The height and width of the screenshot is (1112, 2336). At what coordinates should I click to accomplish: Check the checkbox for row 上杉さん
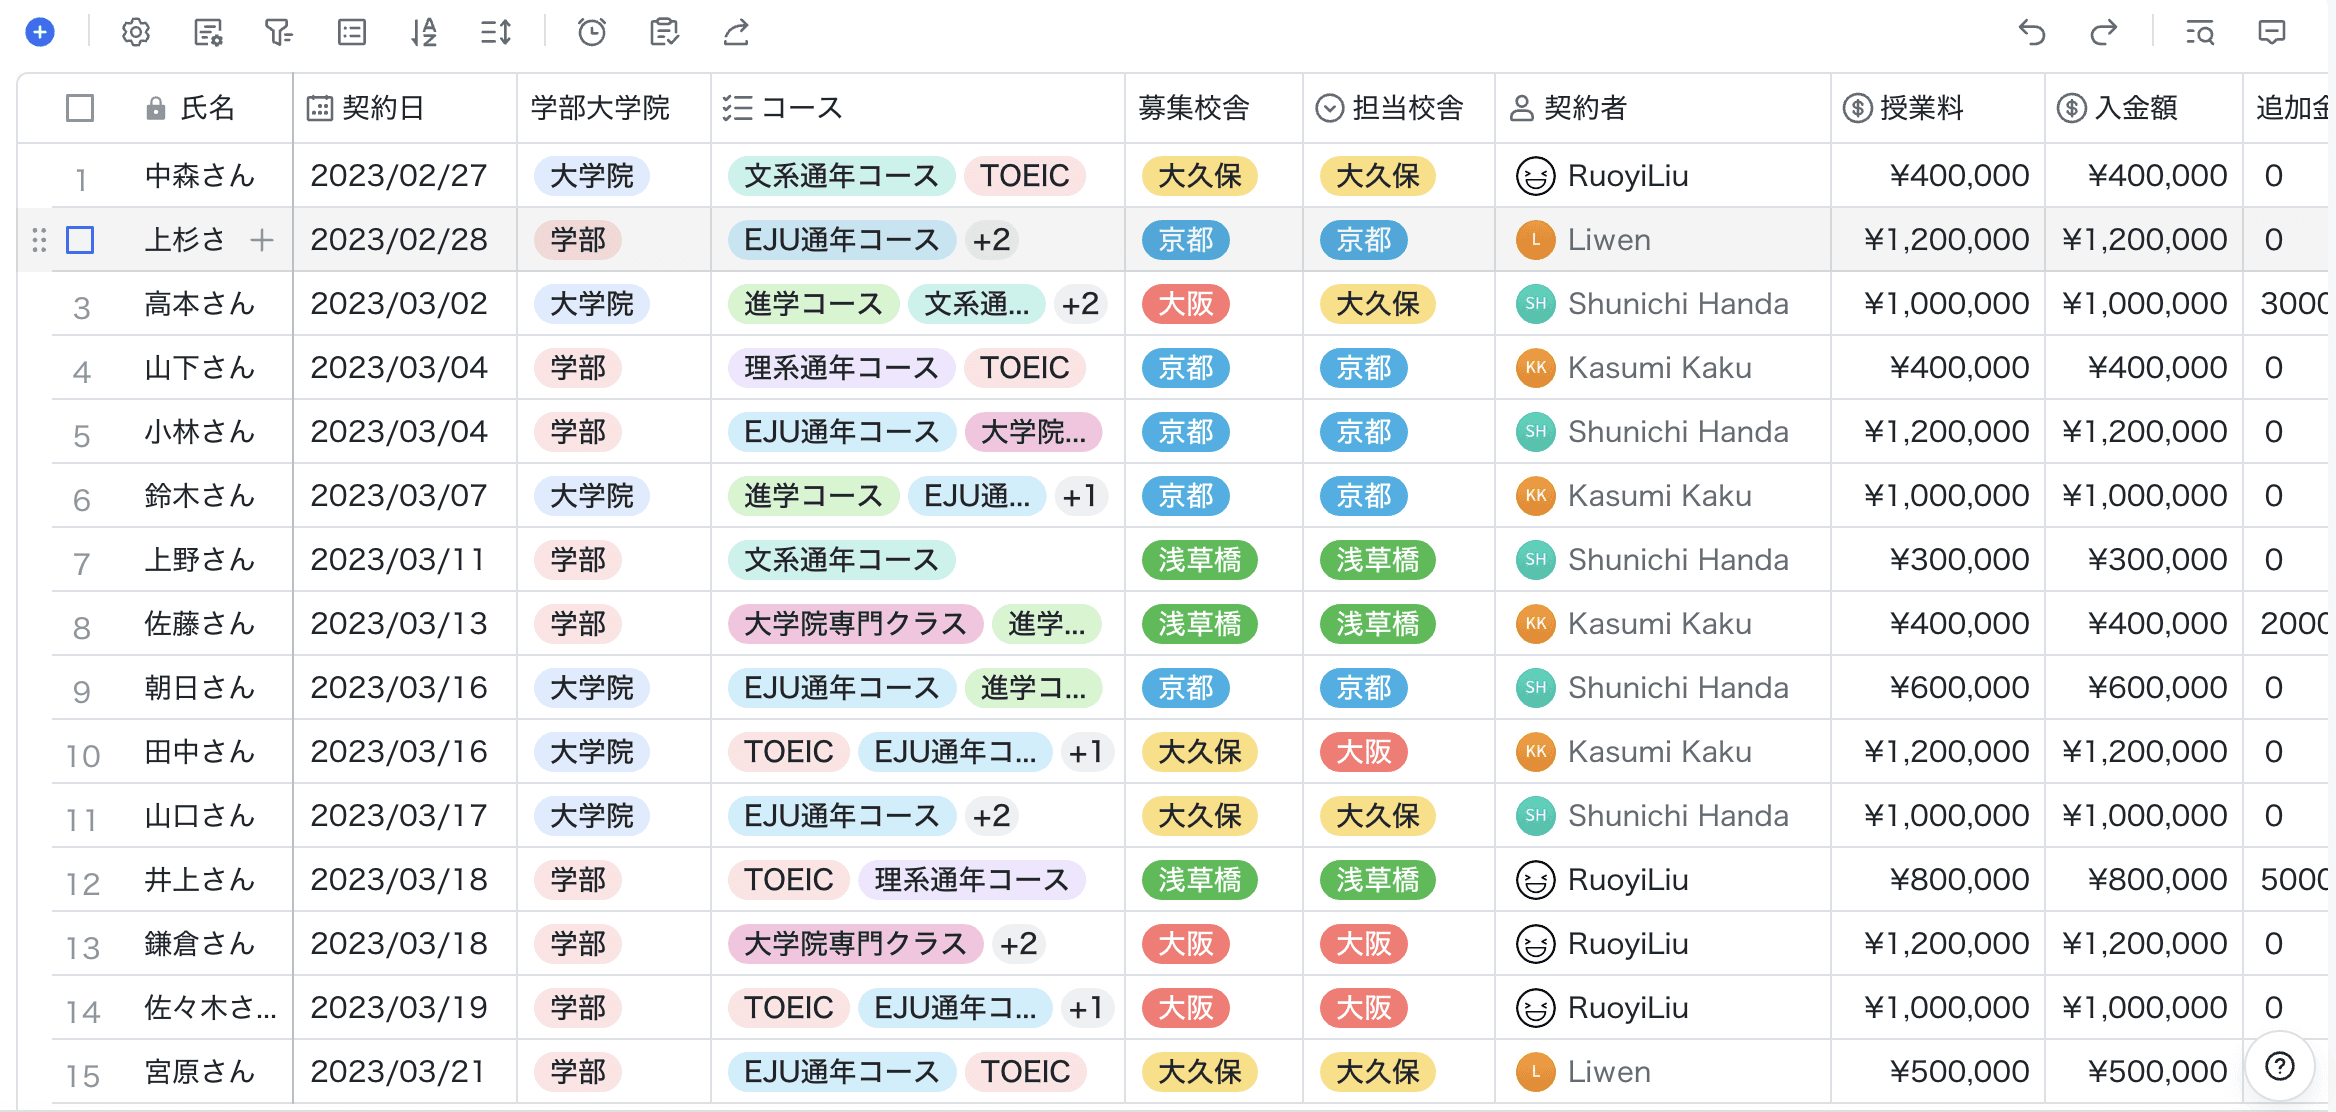[80, 240]
